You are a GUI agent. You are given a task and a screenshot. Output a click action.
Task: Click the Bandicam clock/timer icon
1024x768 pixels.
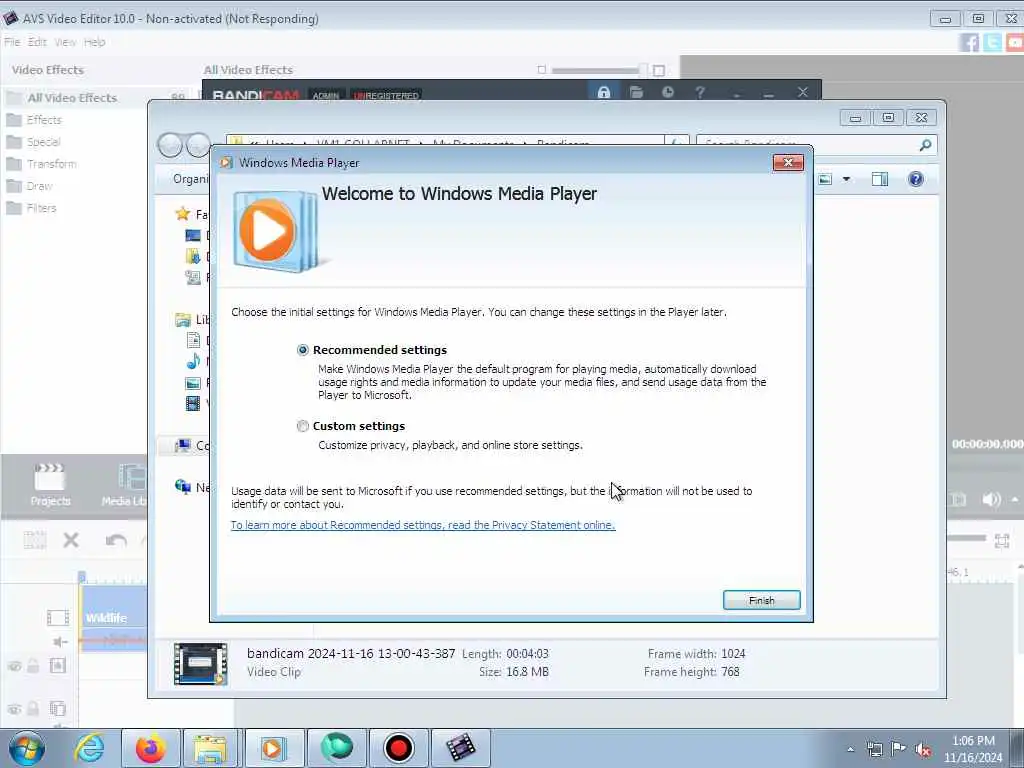pyautogui.click(x=667, y=92)
